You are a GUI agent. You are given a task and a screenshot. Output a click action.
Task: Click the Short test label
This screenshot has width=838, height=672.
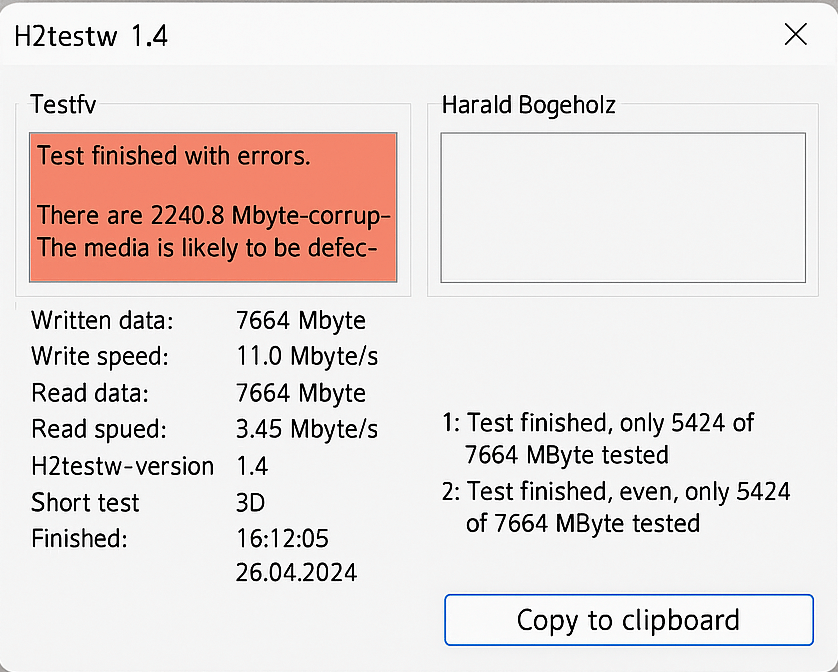pyautogui.click(x=85, y=502)
